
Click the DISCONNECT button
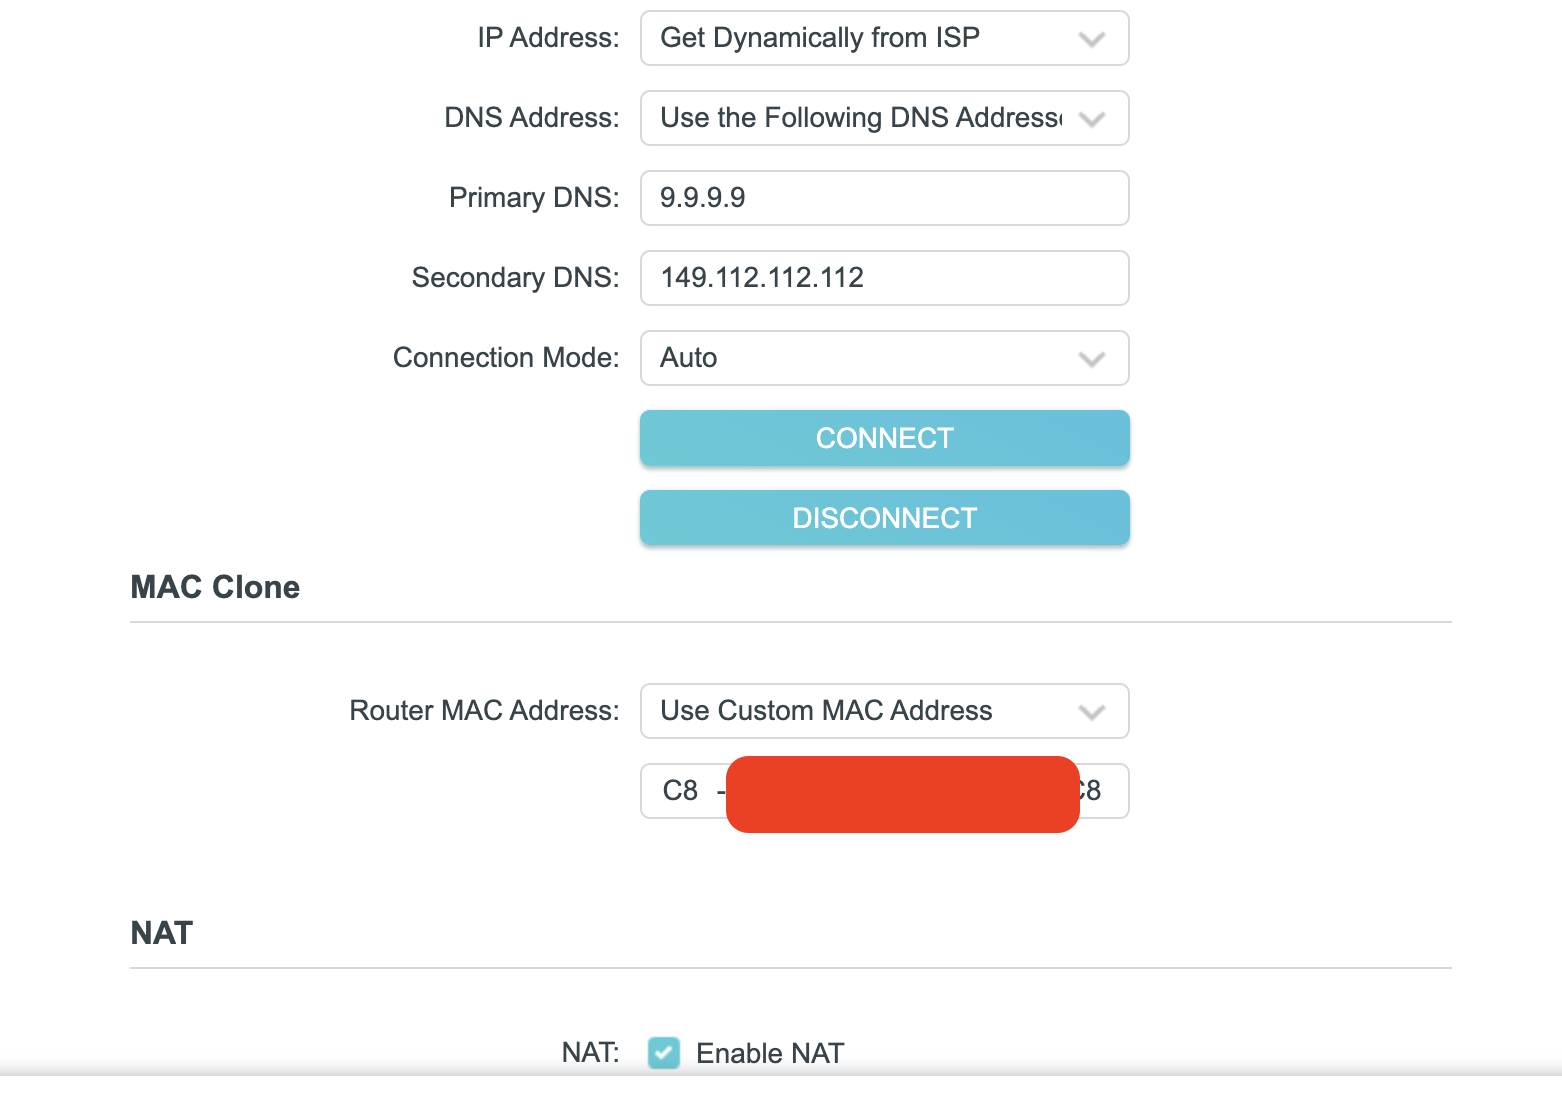tap(884, 518)
